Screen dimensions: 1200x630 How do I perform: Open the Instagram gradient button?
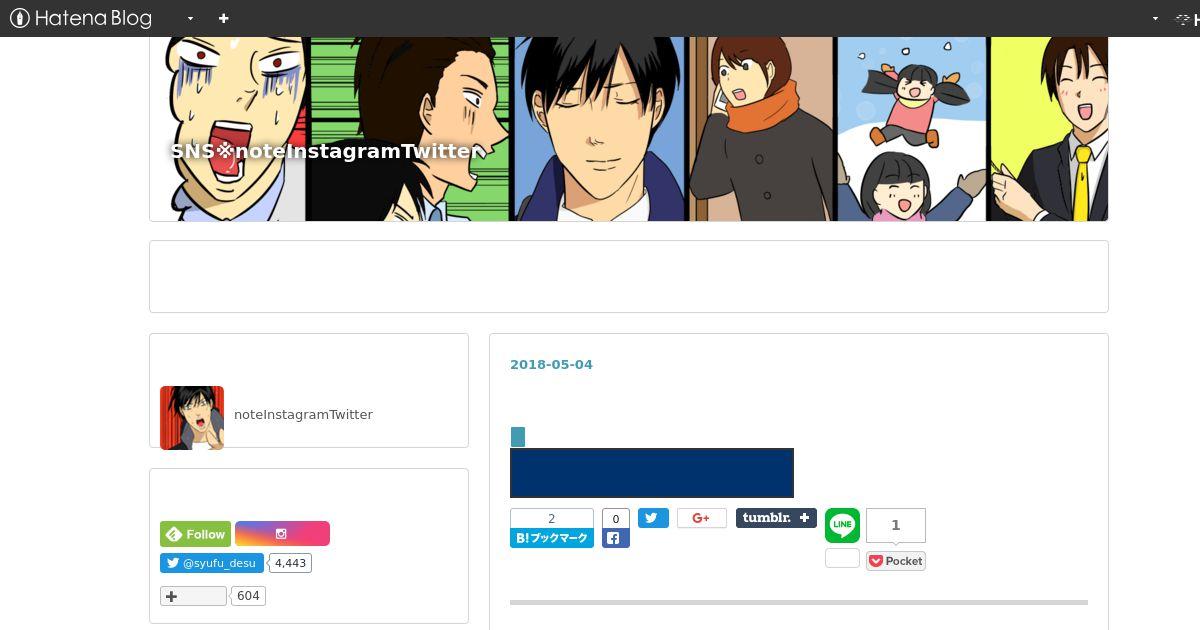282,534
